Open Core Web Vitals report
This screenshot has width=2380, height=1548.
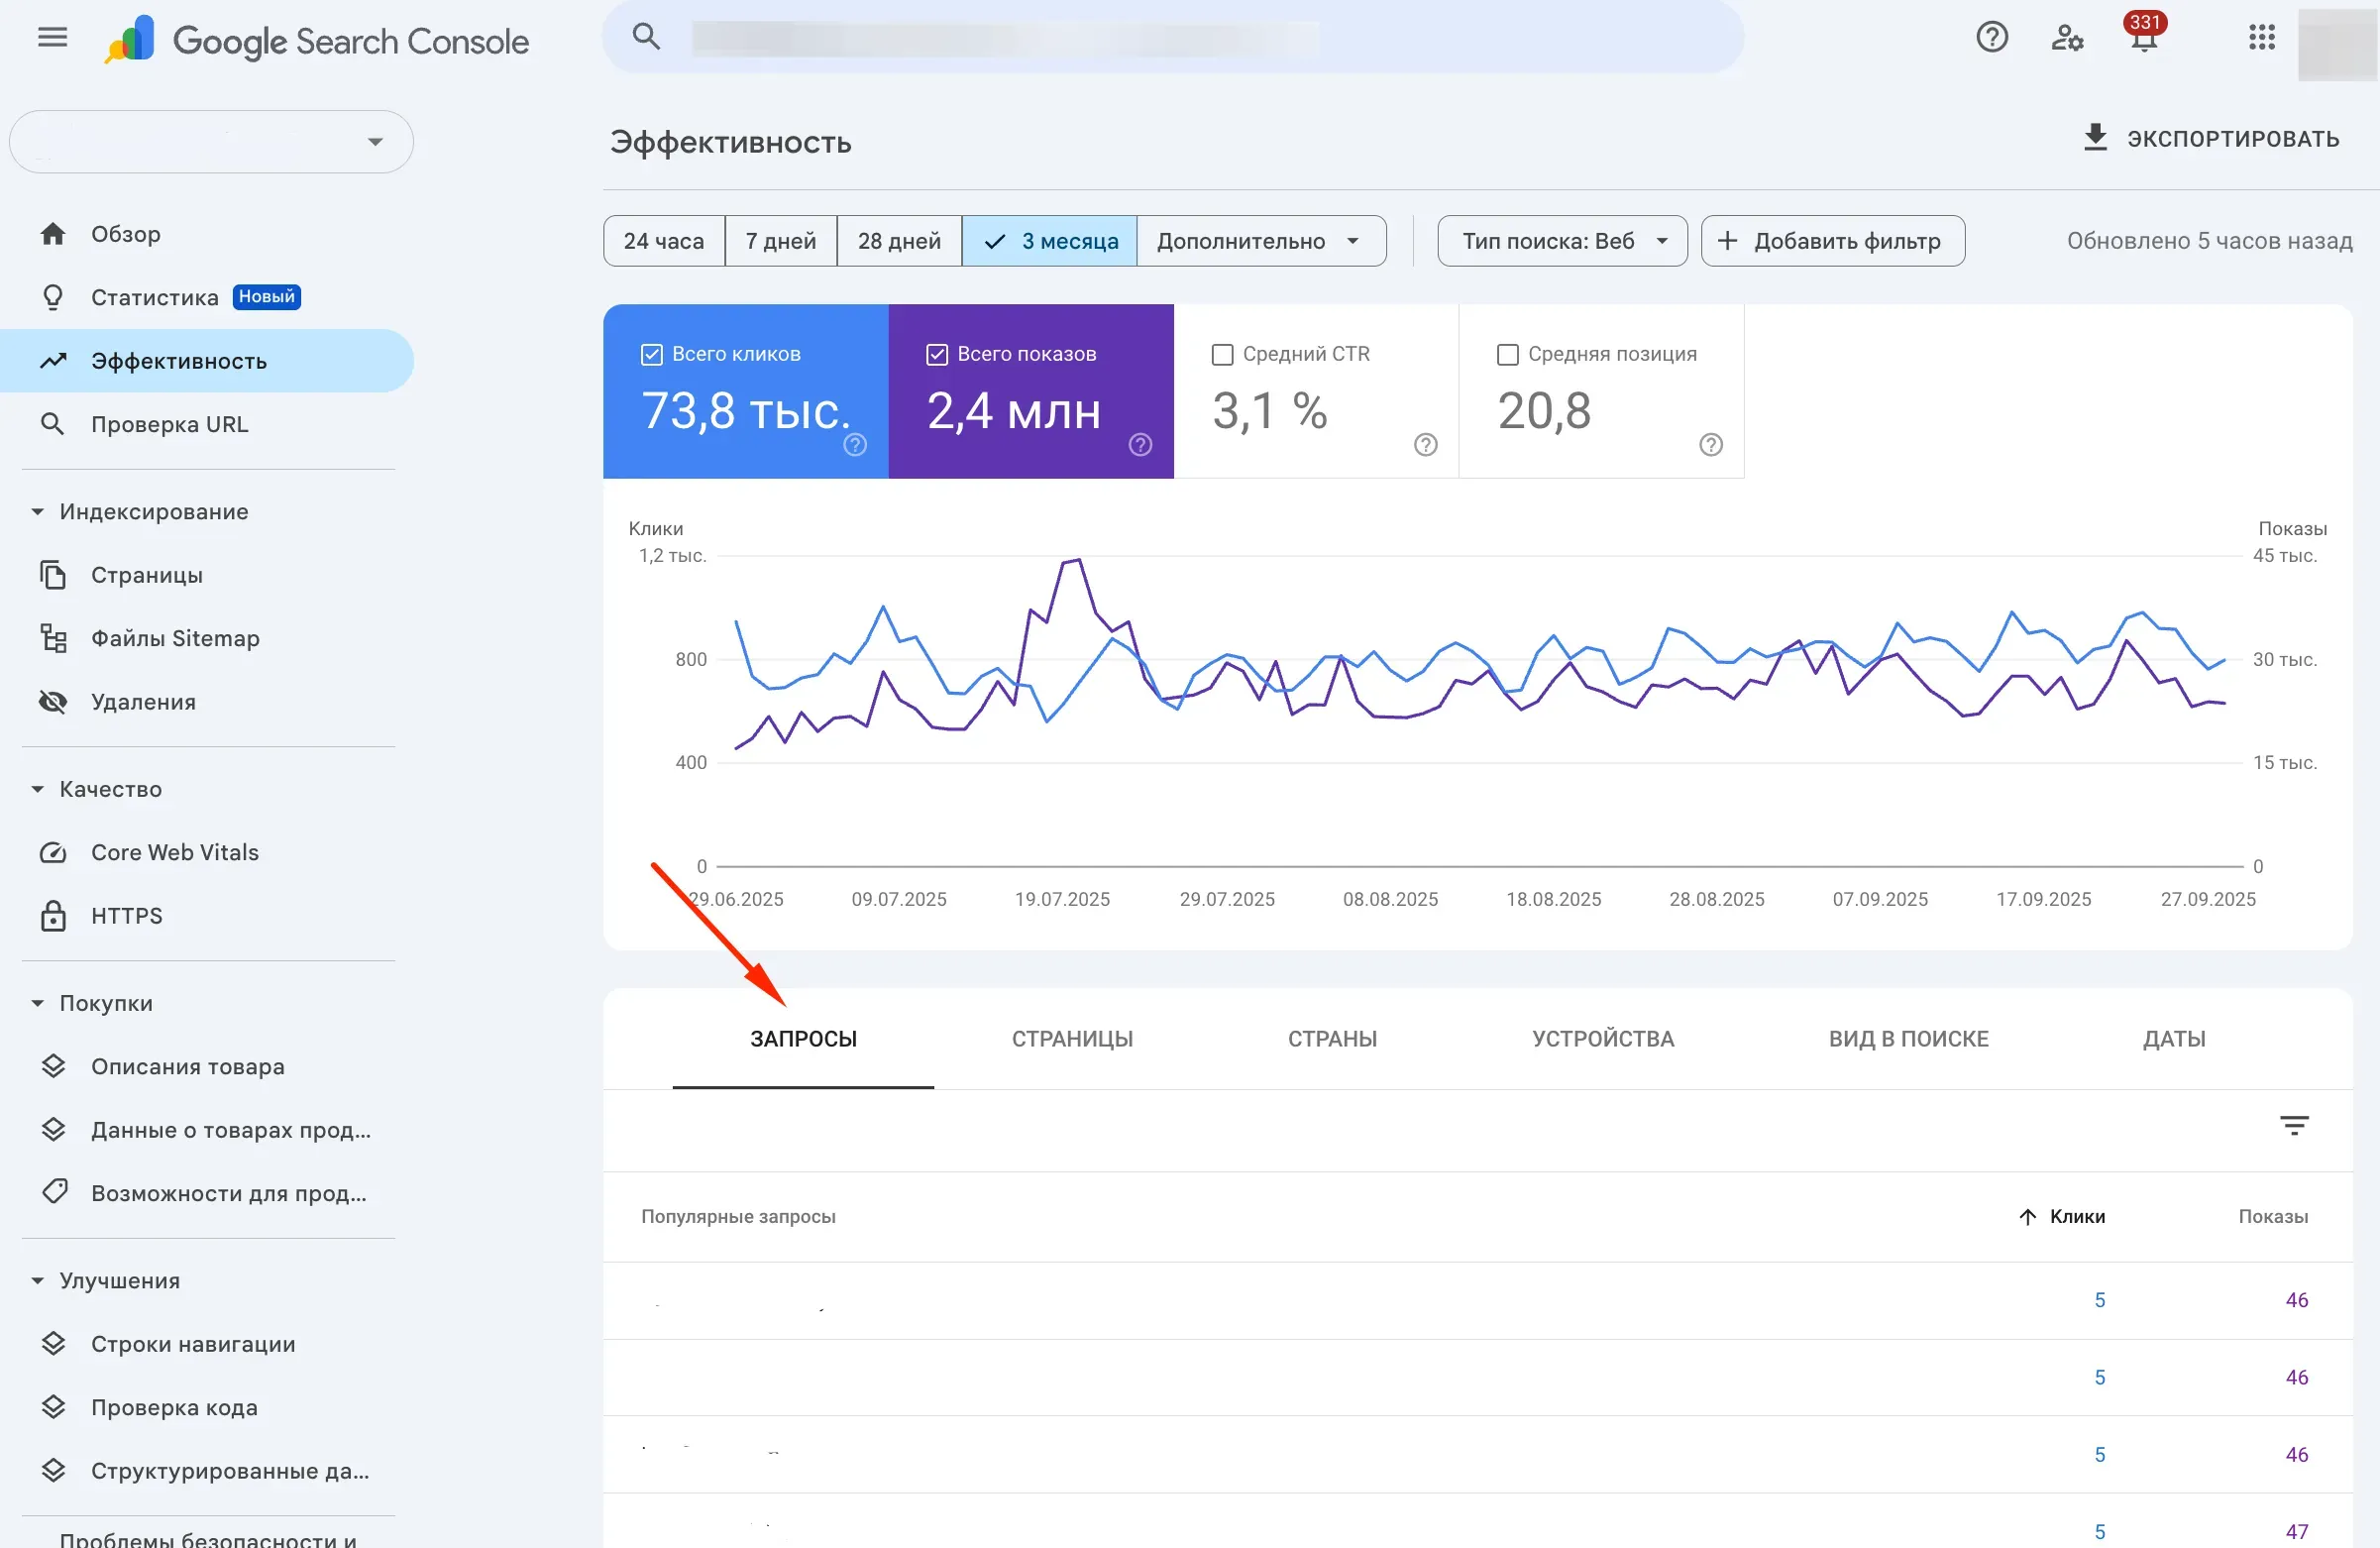tap(174, 852)
